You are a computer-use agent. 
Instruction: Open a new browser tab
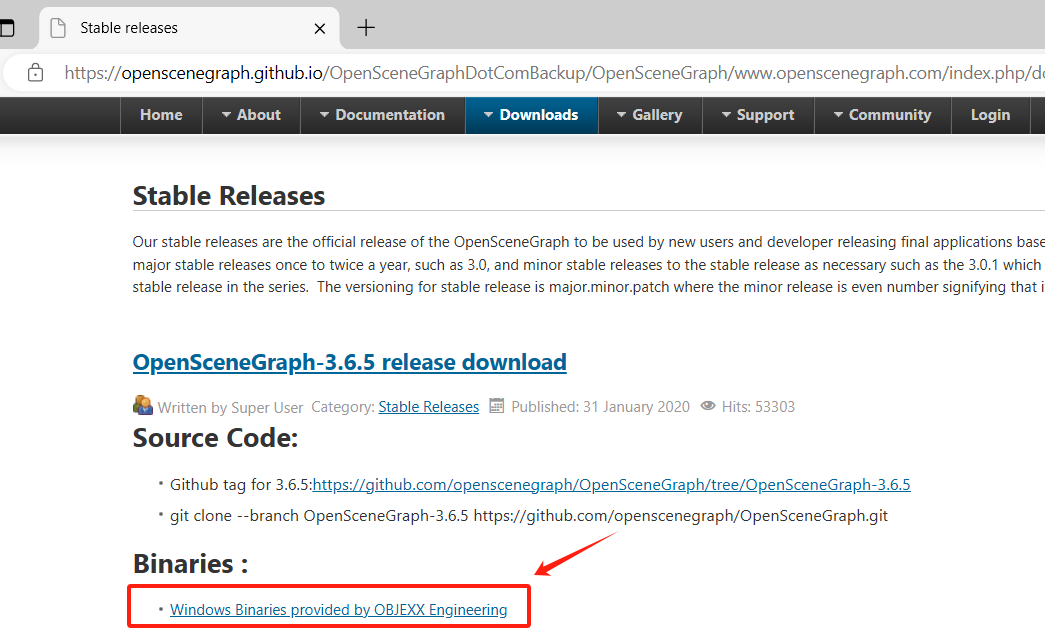[x=366, y=28]
